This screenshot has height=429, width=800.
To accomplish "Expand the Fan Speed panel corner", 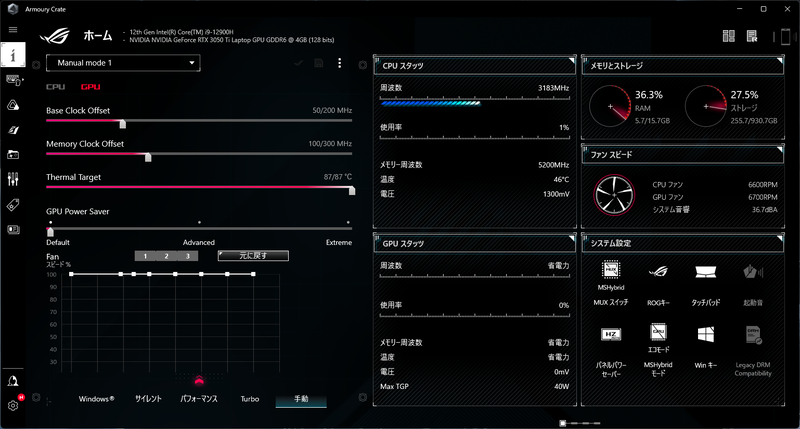I will (780, 149).
